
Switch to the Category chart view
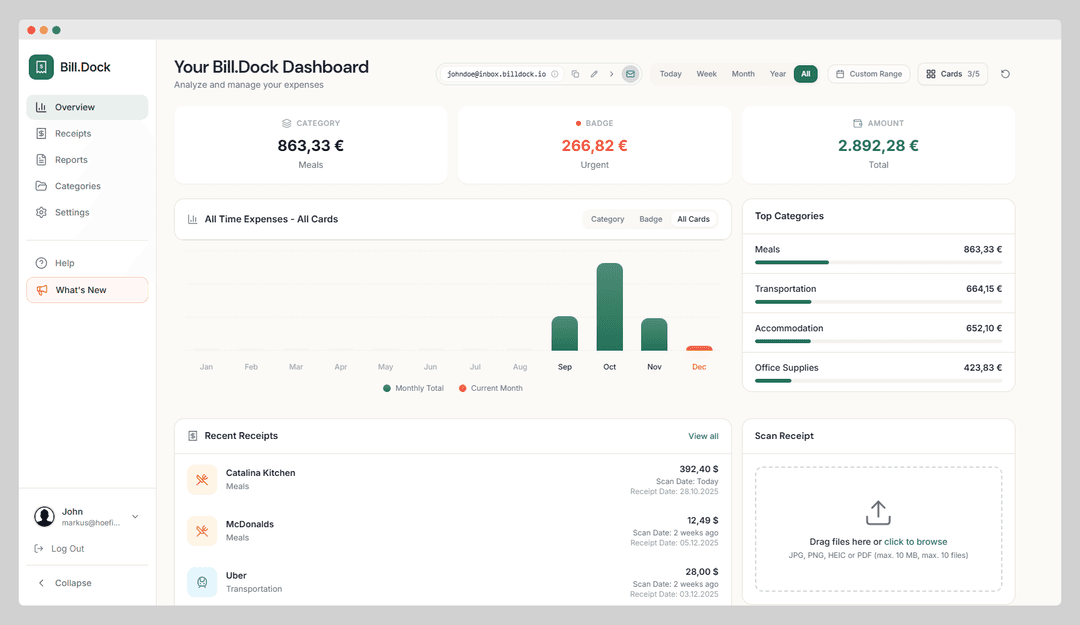click(x=607, y=218)
